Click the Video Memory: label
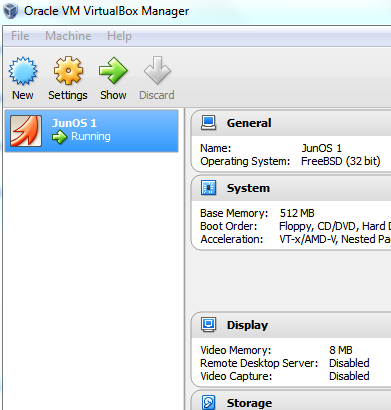This screenshot has height=410, width=391. coord(236,350)
